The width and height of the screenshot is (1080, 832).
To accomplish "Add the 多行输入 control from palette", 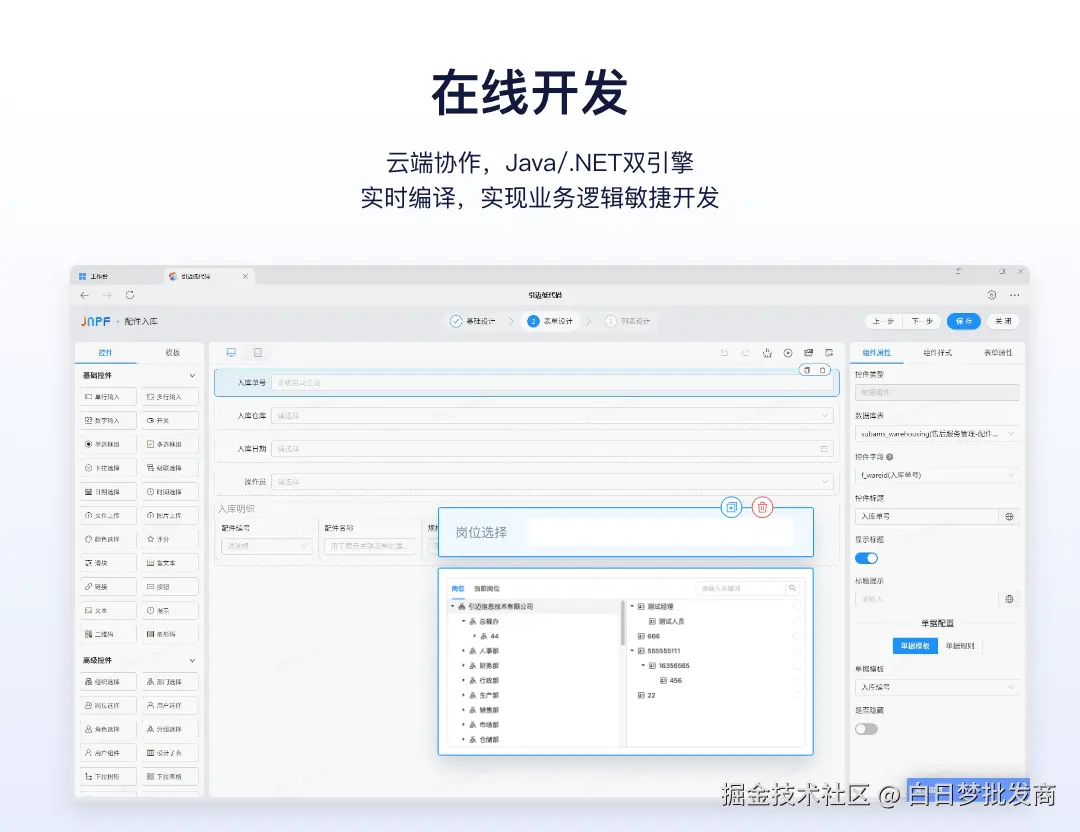I will click(x=170, y=397).
